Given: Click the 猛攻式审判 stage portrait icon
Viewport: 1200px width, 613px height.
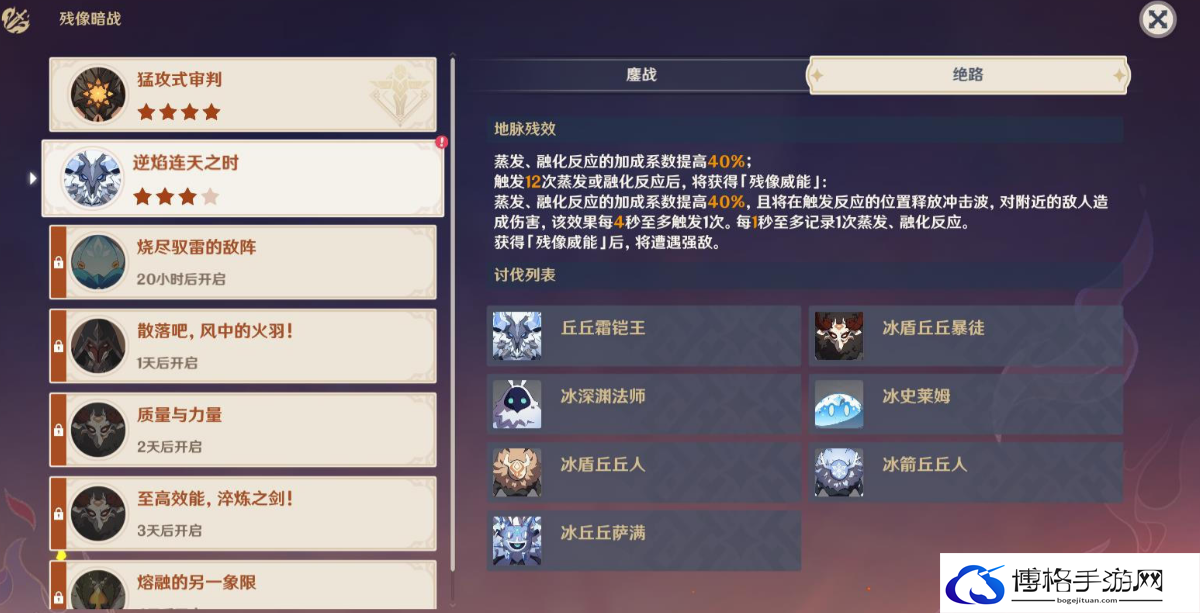Looking at the screenshot, I should click(97, 95).
